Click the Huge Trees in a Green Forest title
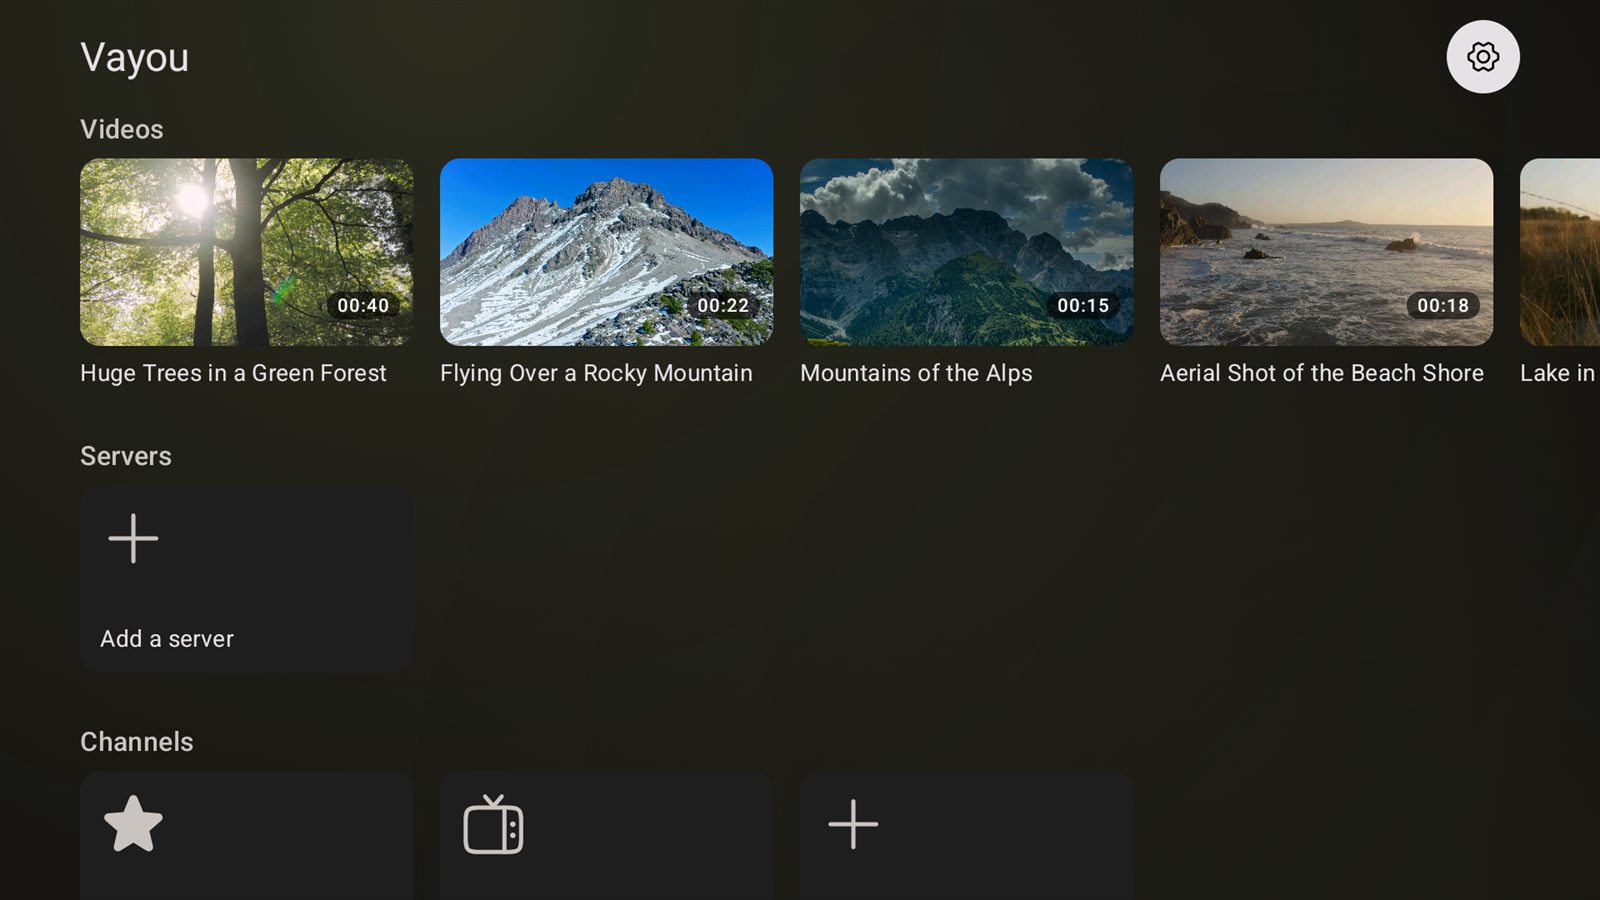 (x=233, y=373)
